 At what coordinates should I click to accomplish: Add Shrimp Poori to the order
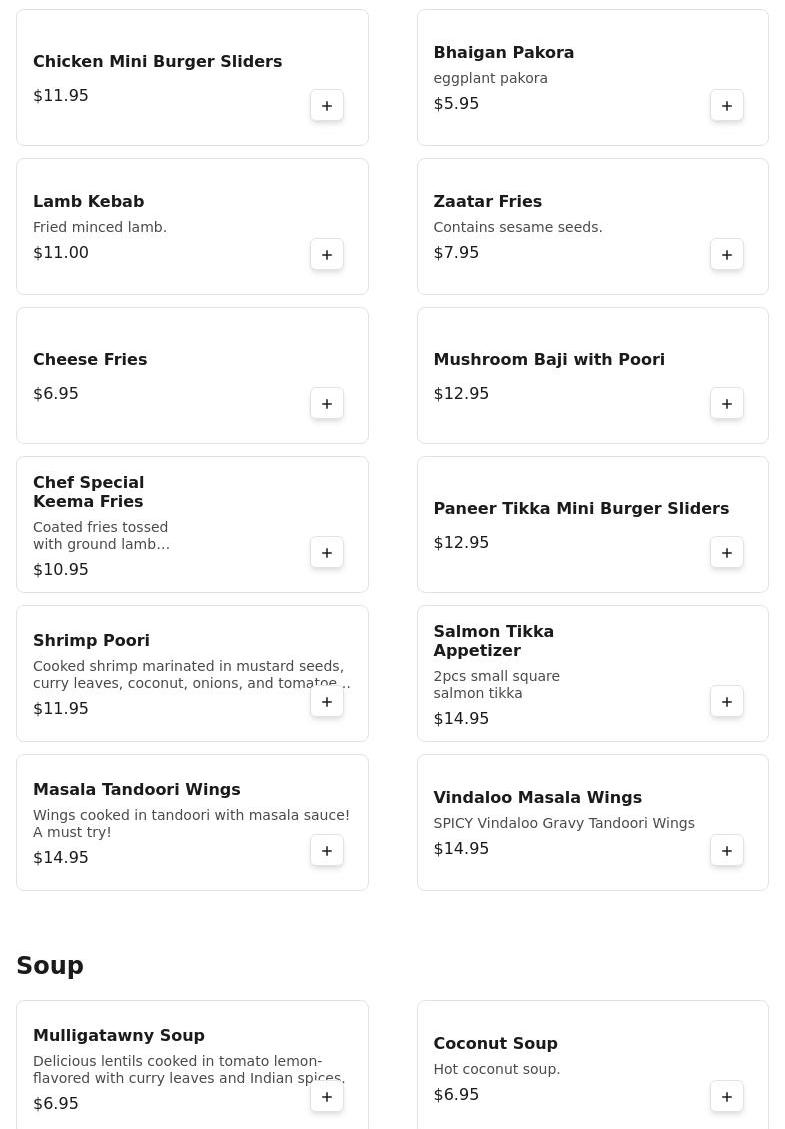tap(327, 702)
